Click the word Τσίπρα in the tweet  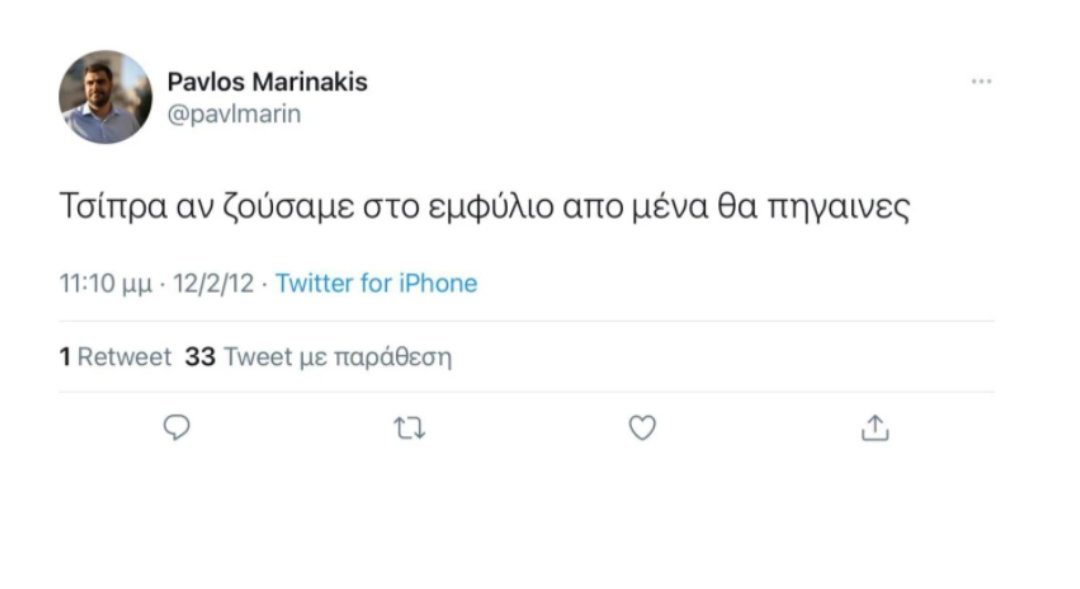(x=114, y=206)
